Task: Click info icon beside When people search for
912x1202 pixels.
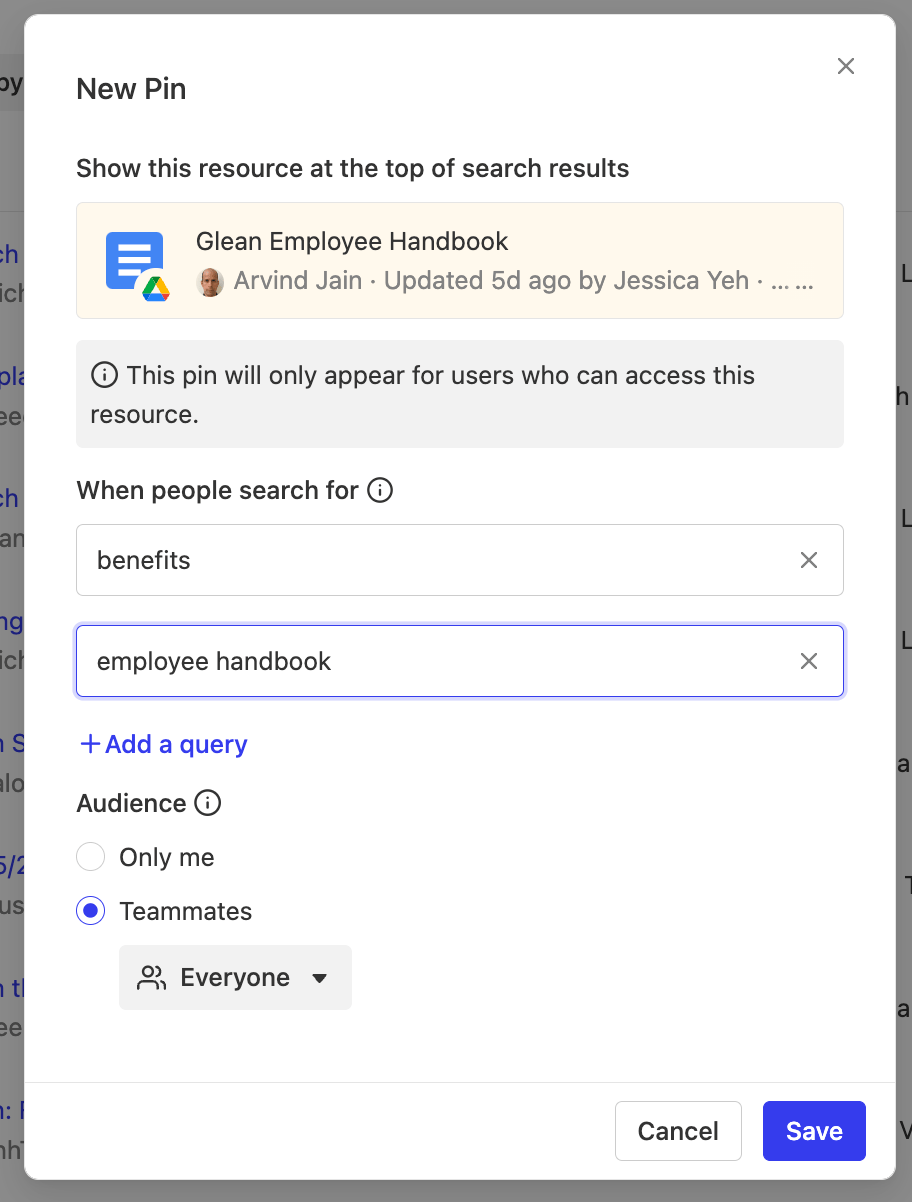Action: 380,491
